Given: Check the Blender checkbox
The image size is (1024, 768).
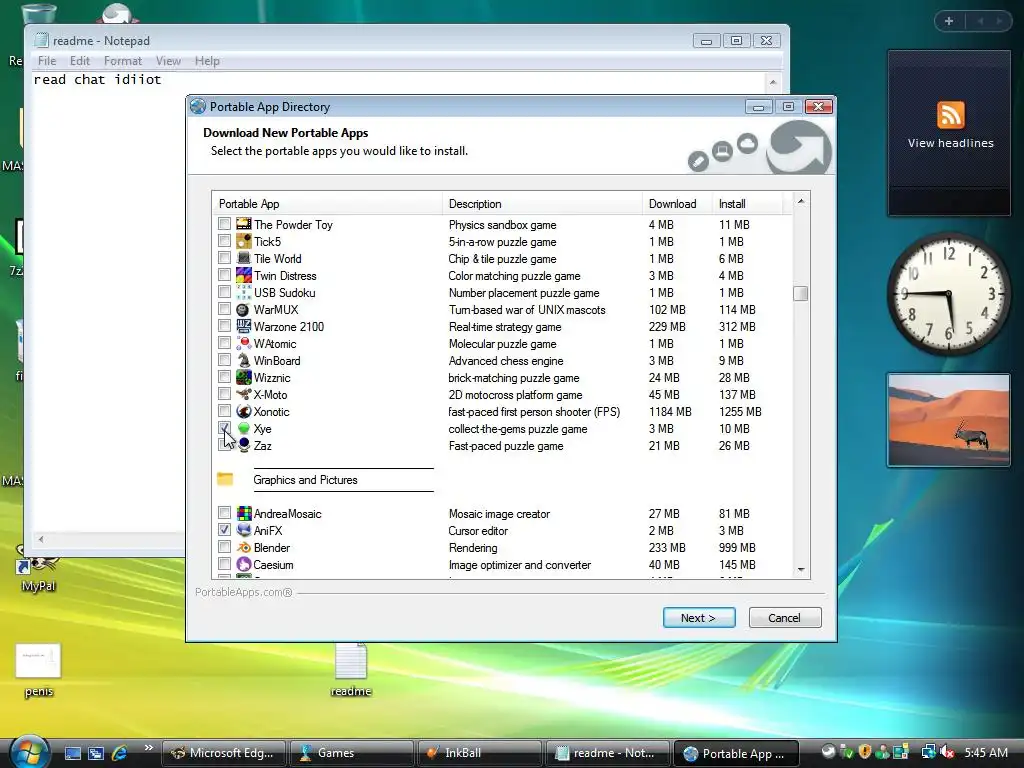Looking at the screenshot, I should pyautogui.click(x=224, y=547).
